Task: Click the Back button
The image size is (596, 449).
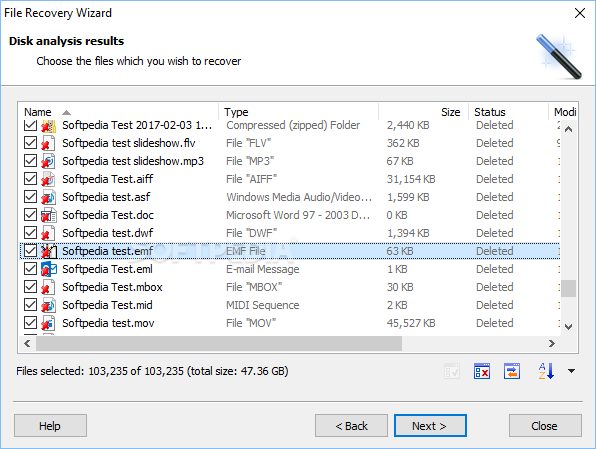Action: 351,425
